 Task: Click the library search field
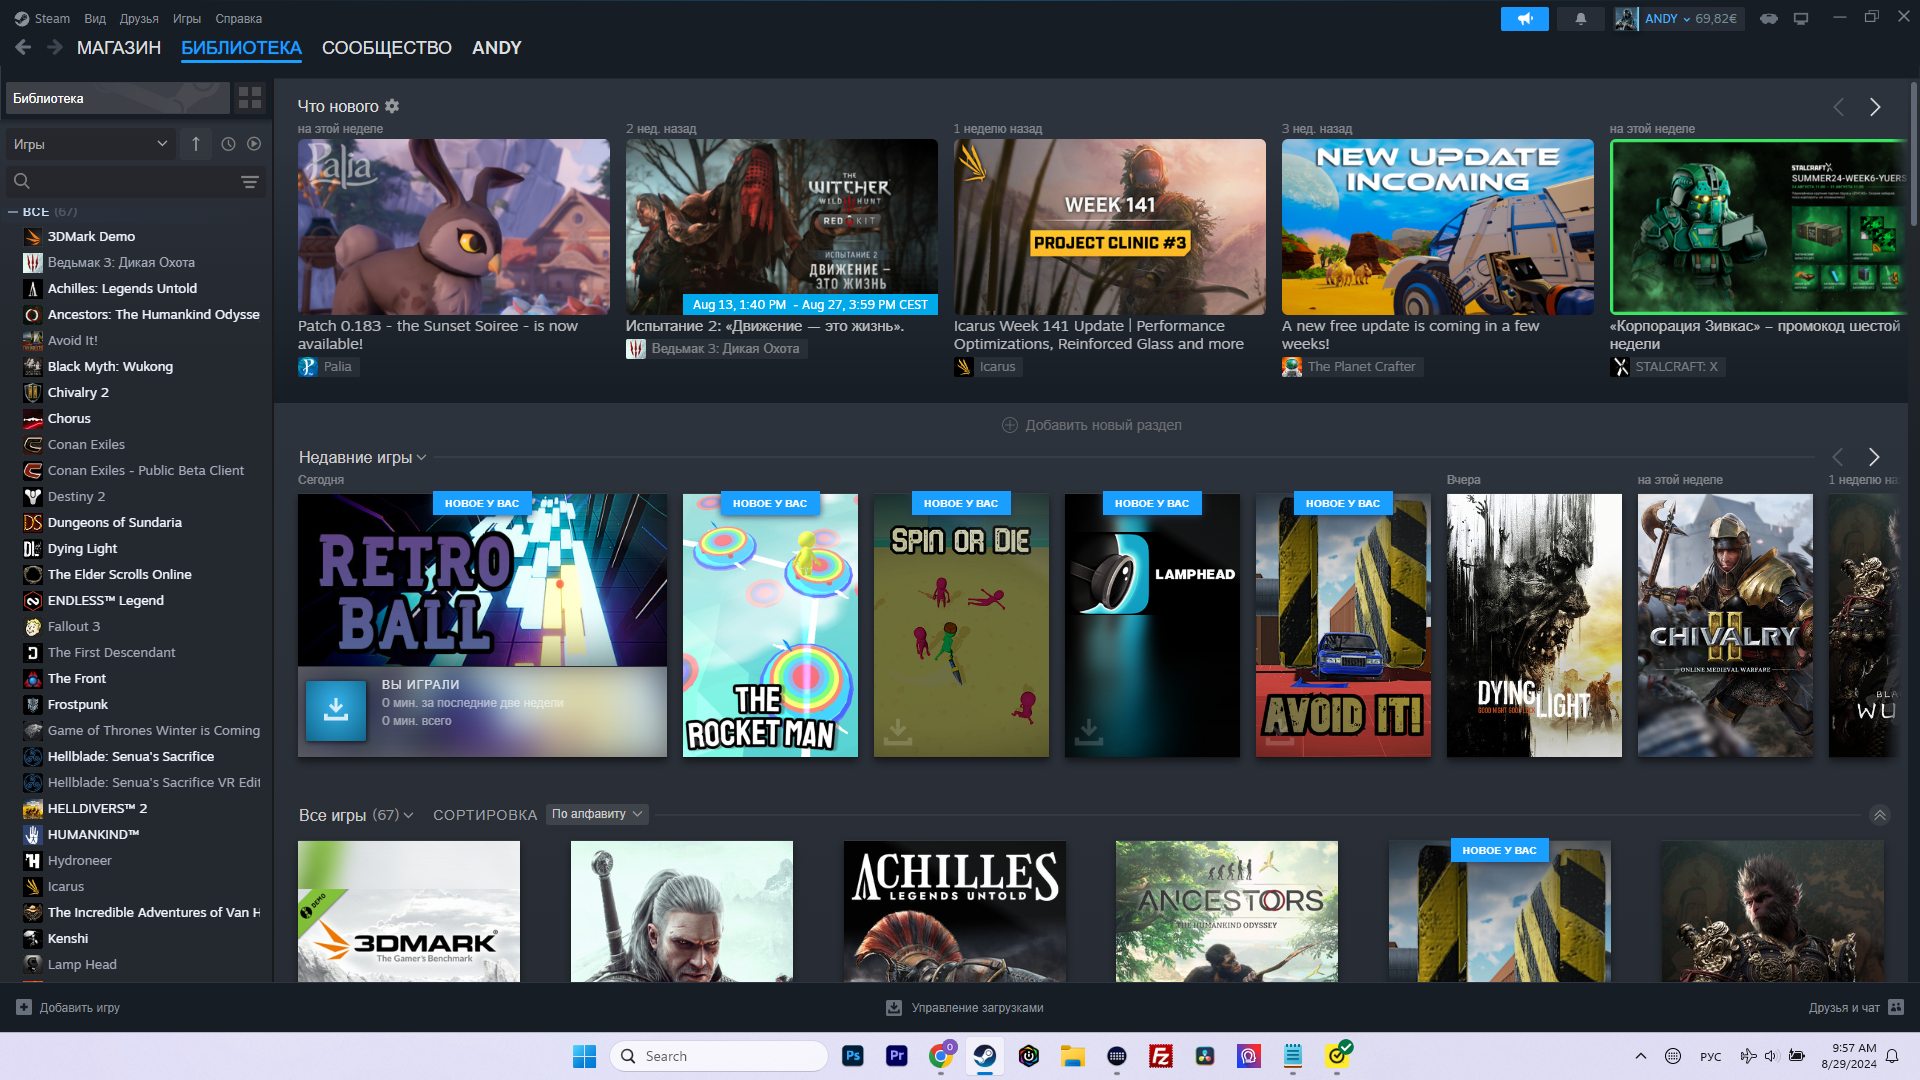pos(130,182)
